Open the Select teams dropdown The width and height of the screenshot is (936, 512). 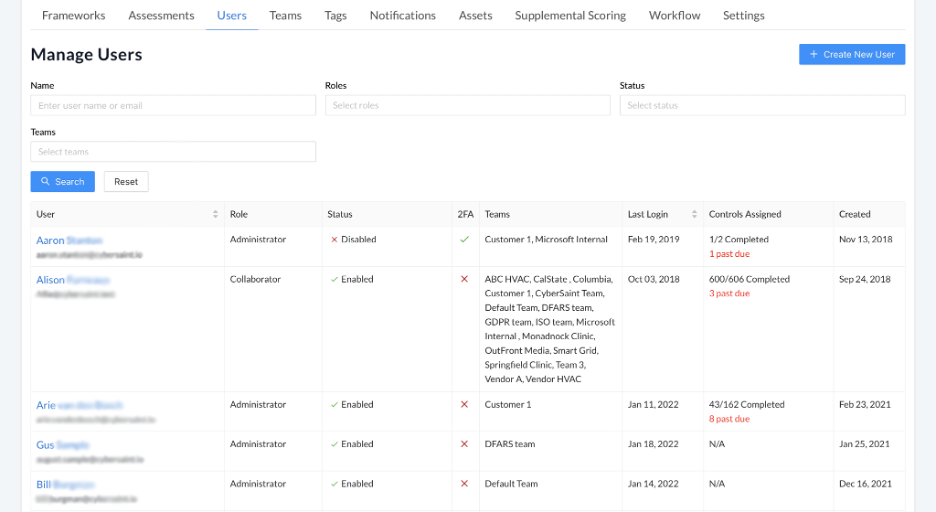click(x=173, y=152)
